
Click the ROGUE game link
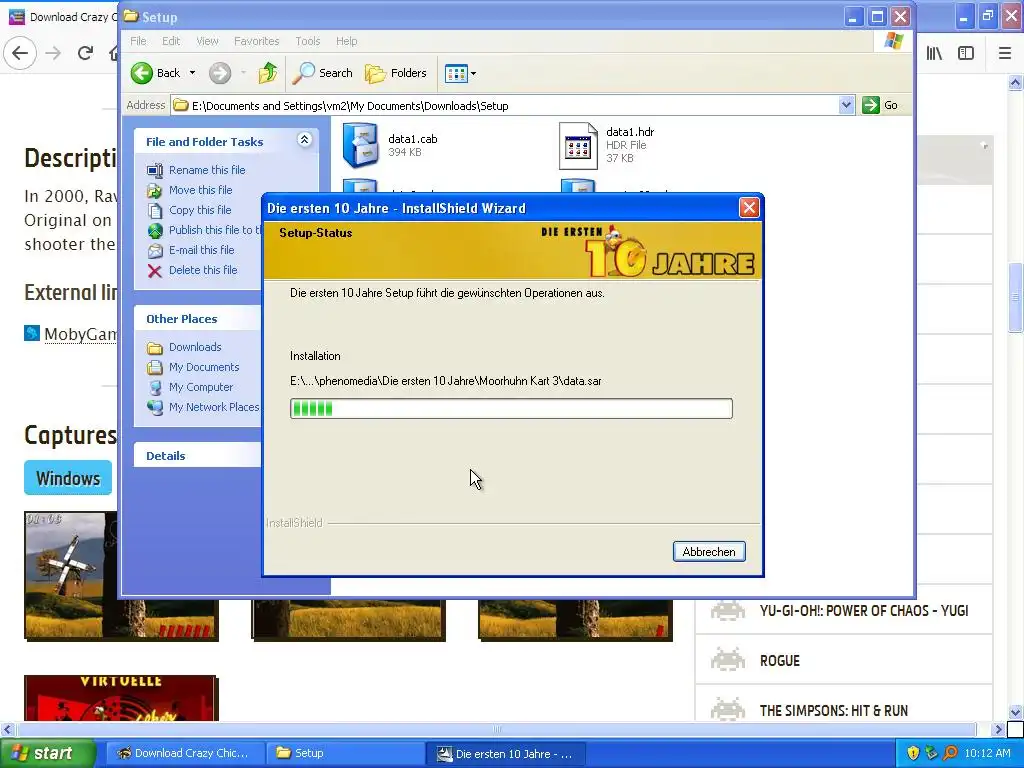[780, 661]
